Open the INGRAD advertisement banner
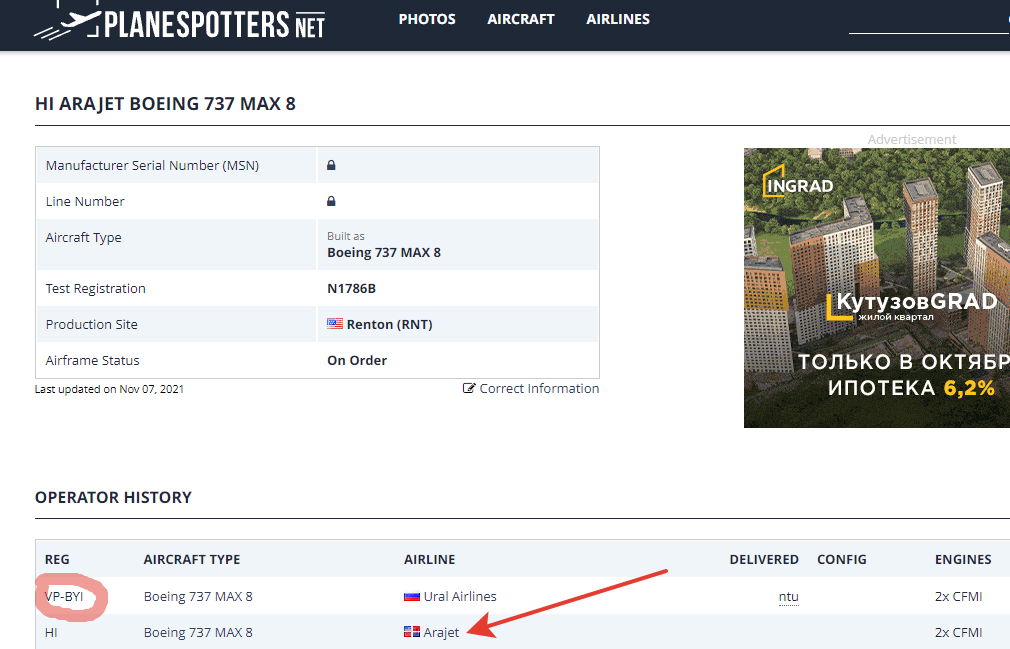1010x649 pixels. [x=877, y=288]
